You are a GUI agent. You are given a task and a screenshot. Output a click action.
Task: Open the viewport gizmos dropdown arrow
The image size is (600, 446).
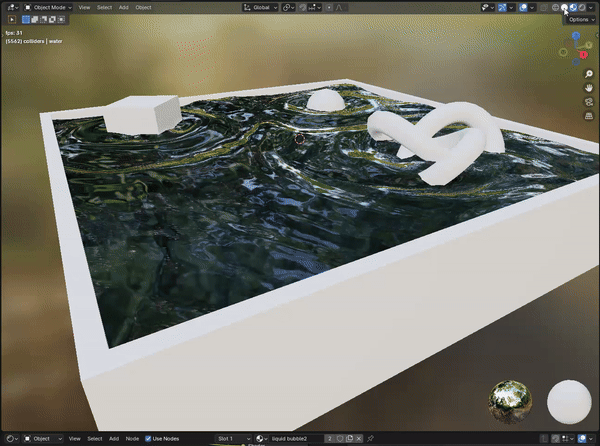(511, 7)
